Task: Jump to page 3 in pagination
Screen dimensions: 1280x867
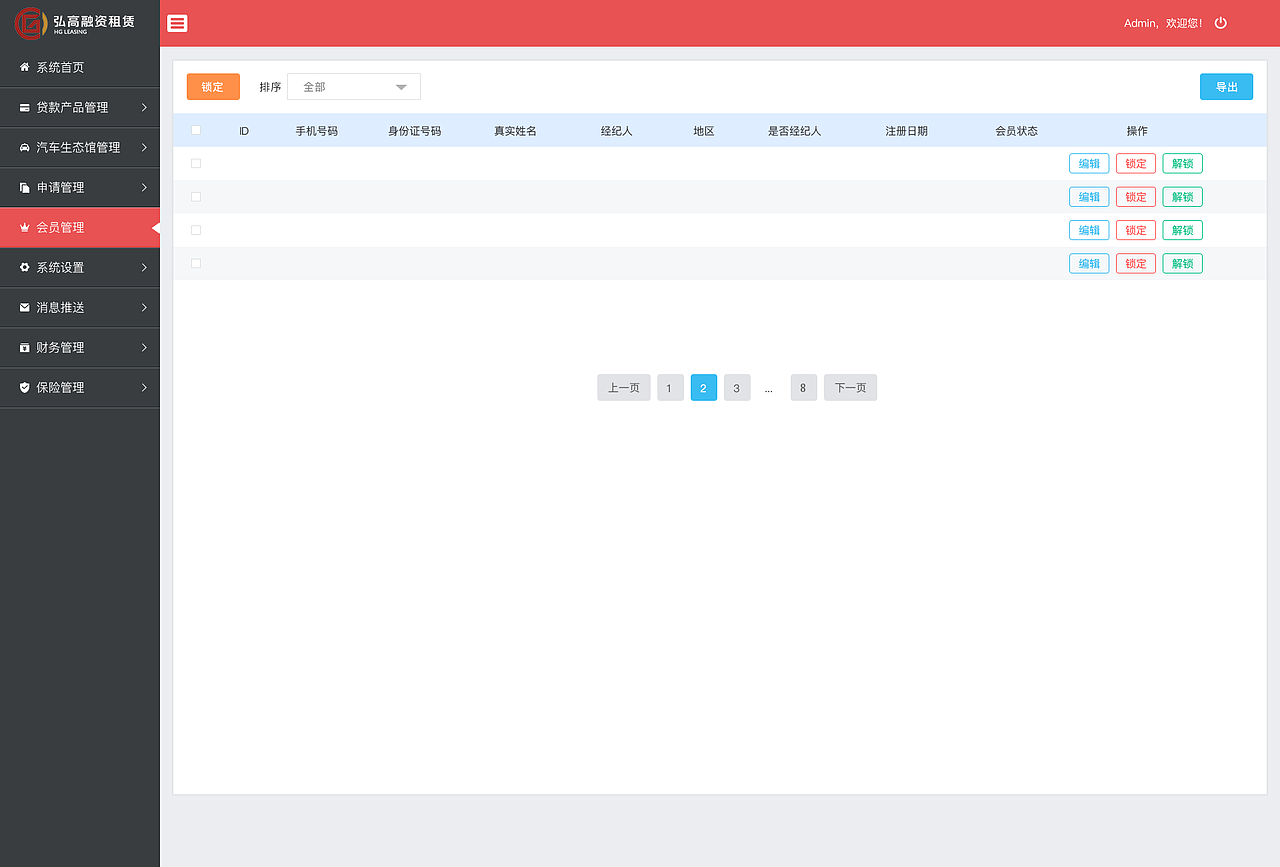Action: pos(737,388)
